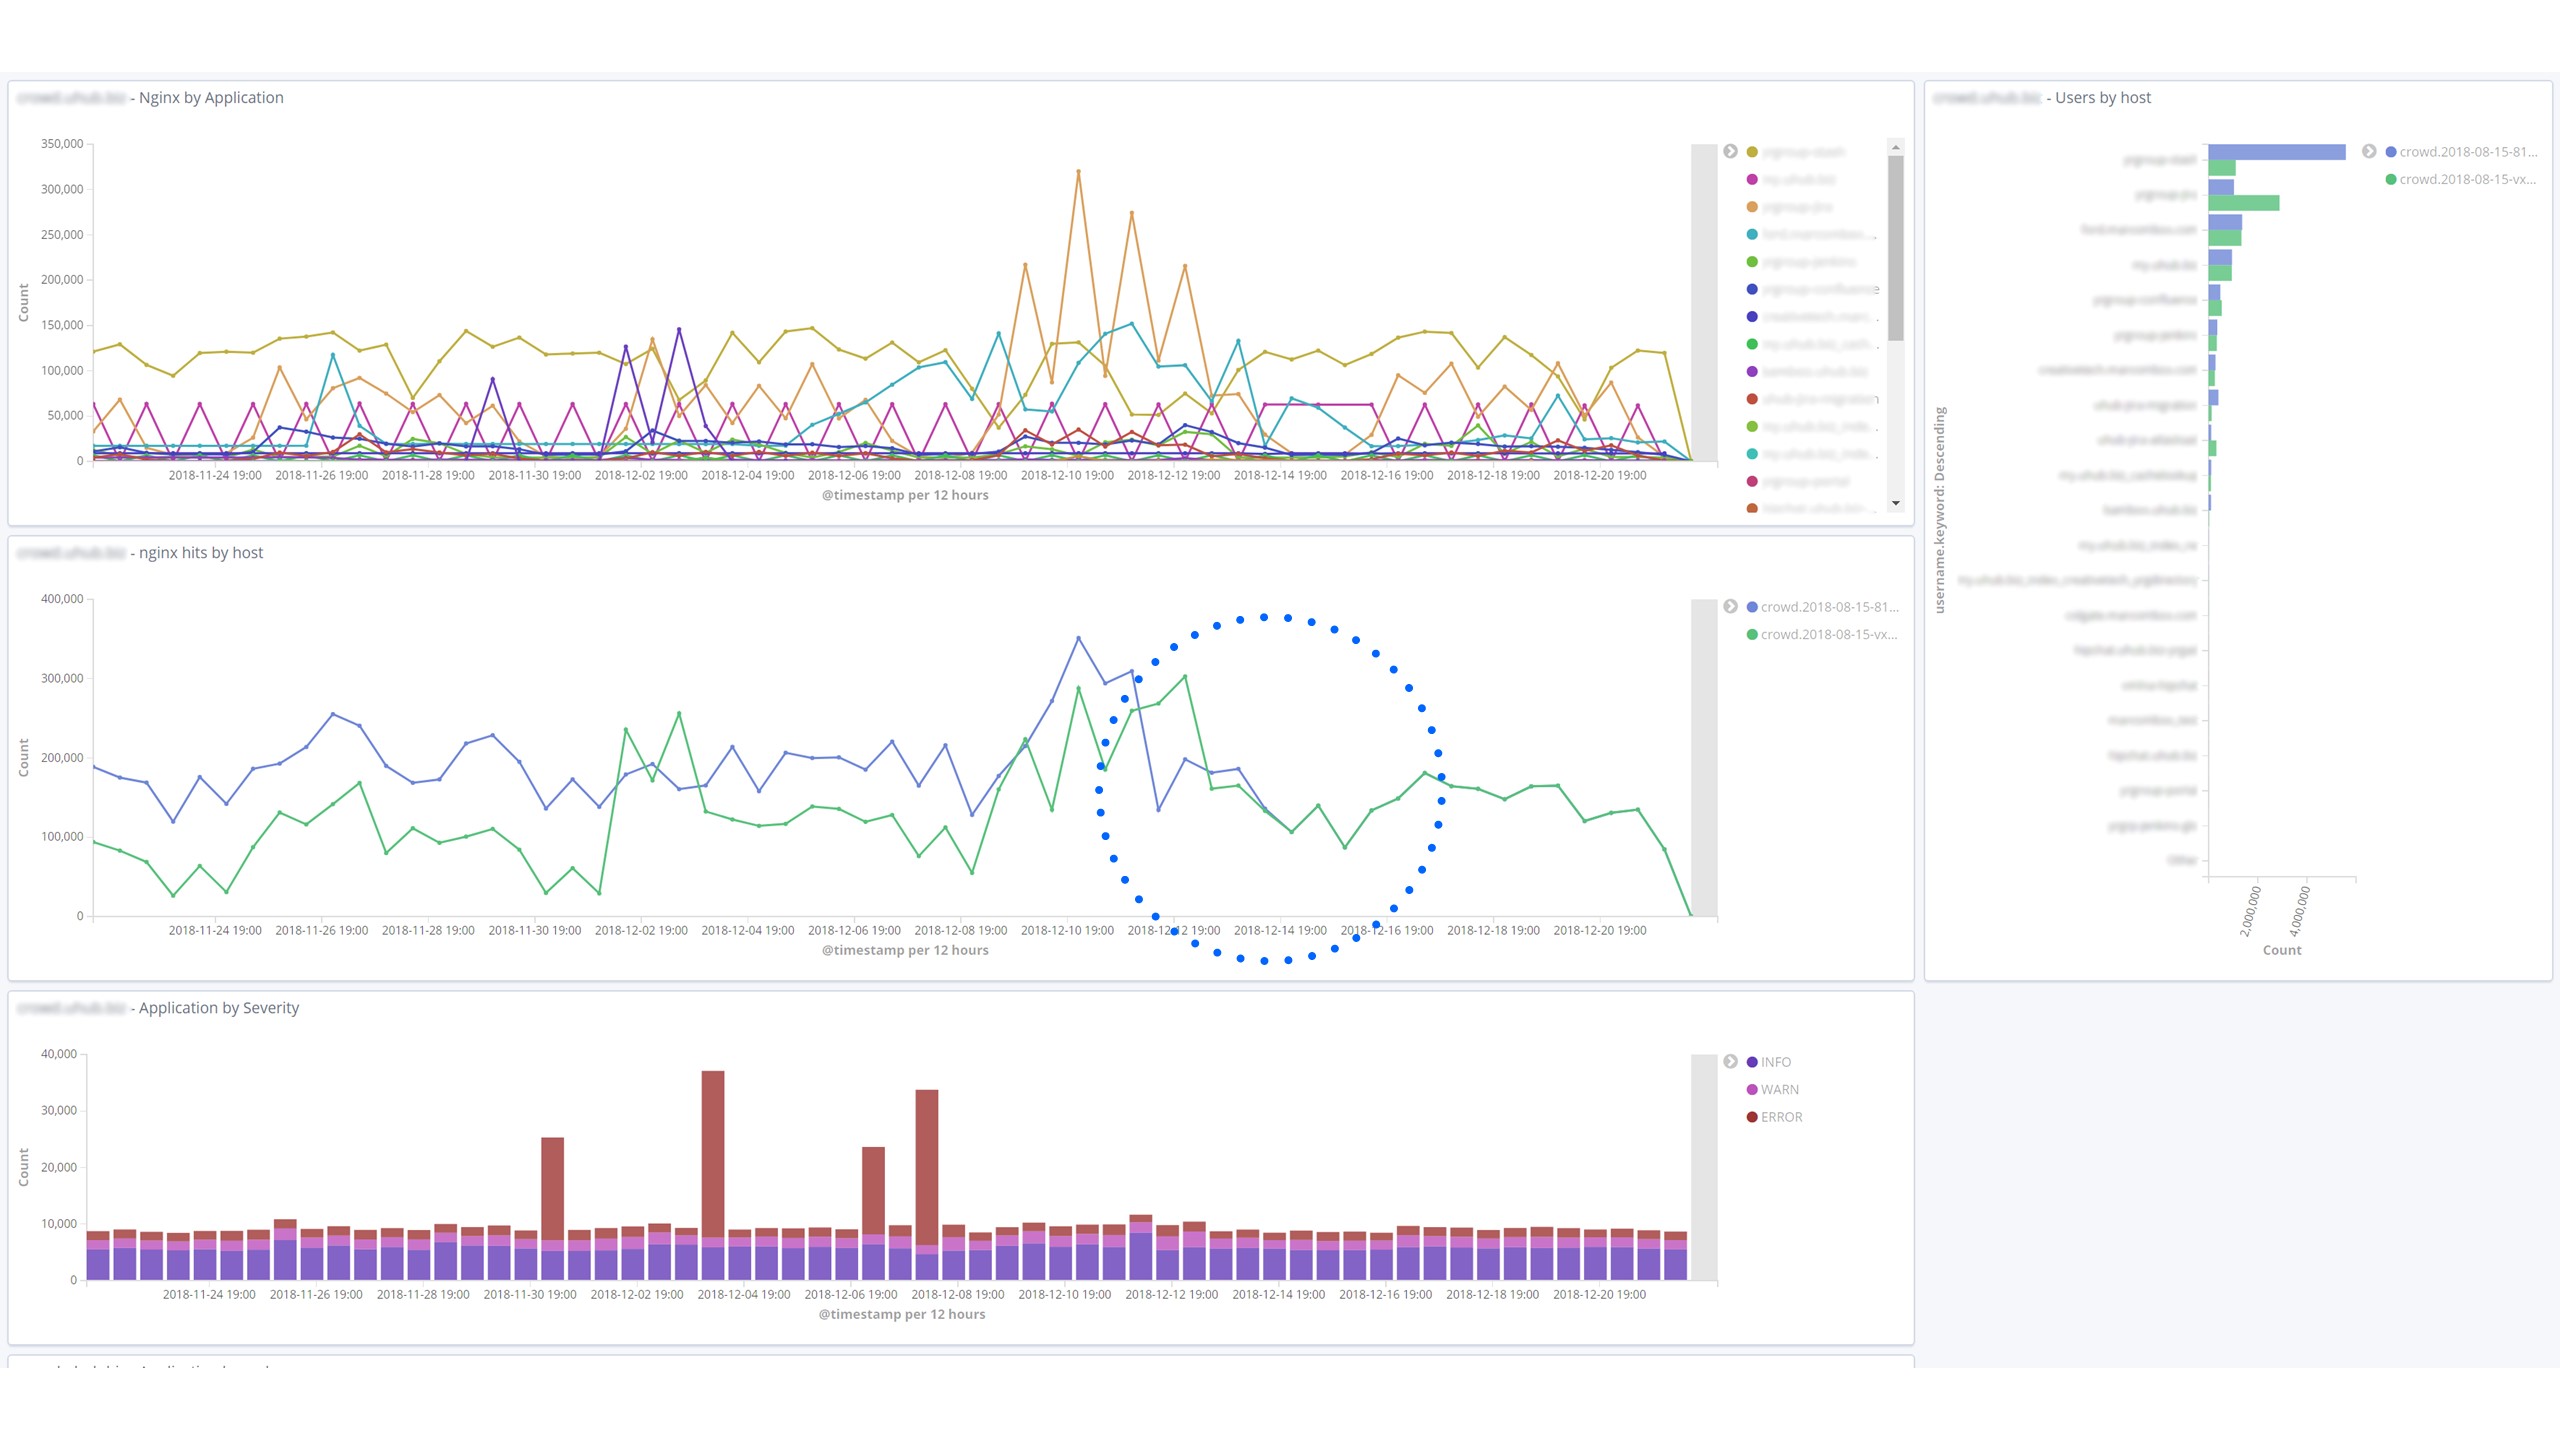Toggle the ERROR series in severity legend
Image resolution: width=2560 pixels, height=1440 pixels.
(x=1774, y=1117)
